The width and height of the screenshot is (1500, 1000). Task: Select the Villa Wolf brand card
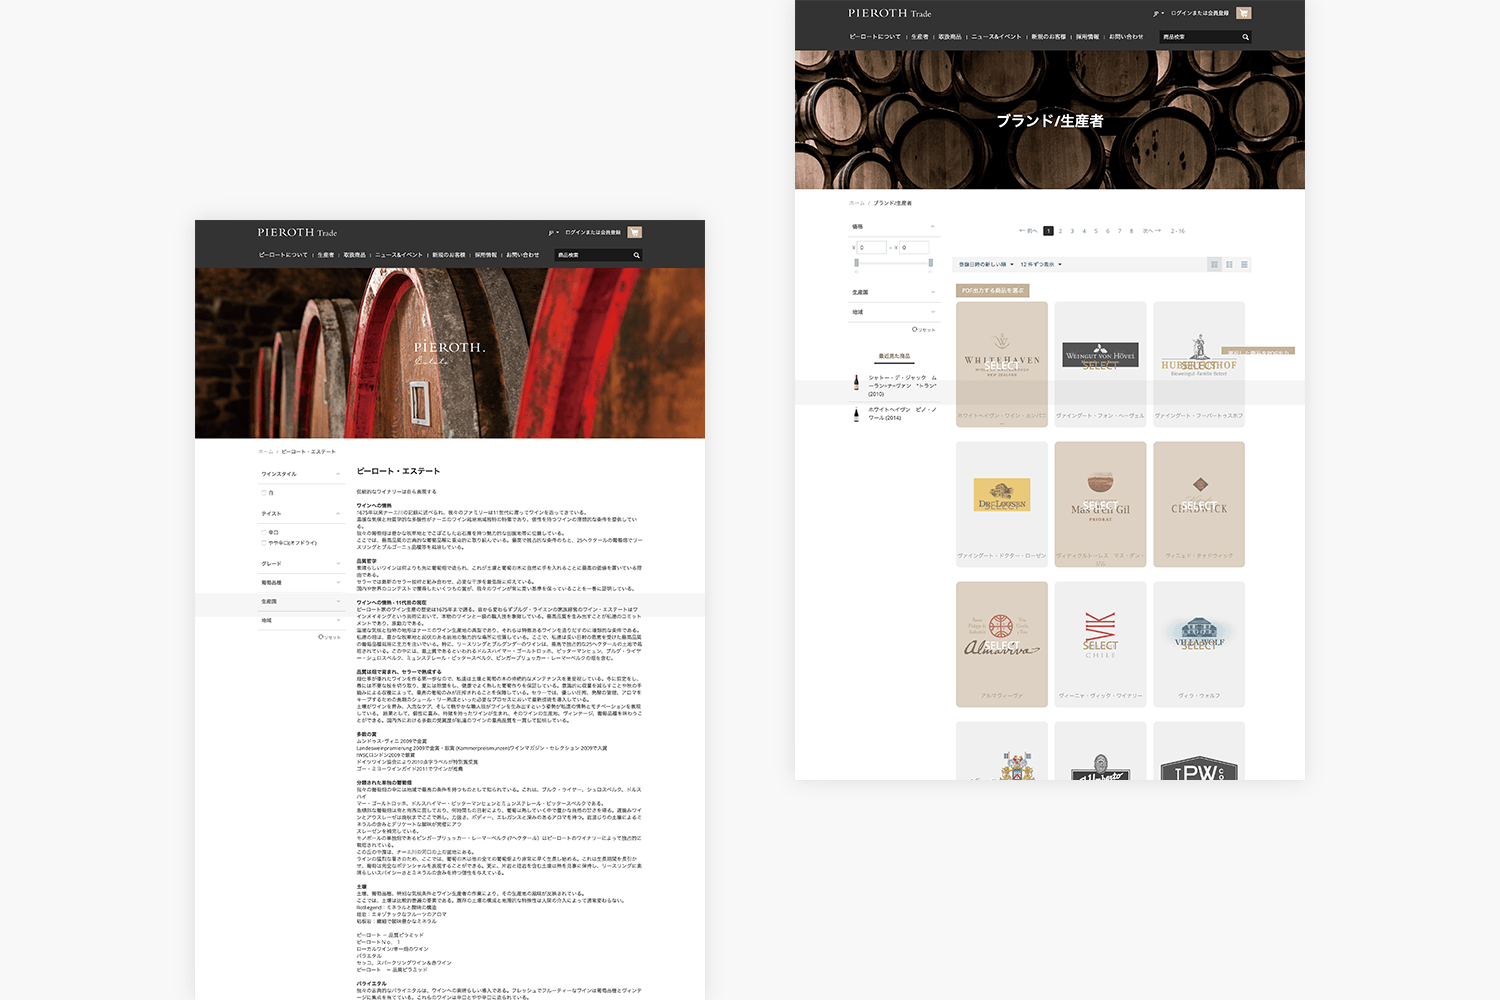click(x=1199, y=644)
